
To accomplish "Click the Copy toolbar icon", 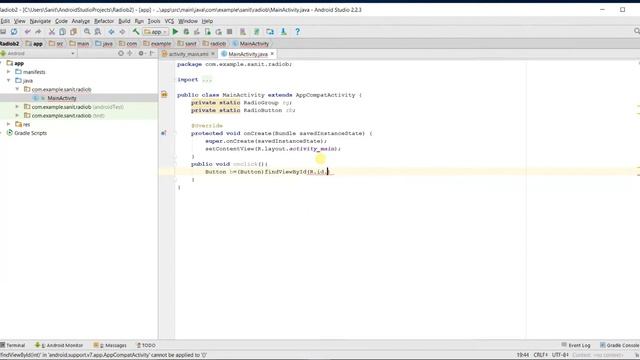I will pyautogui.click(x=62, y=31).
